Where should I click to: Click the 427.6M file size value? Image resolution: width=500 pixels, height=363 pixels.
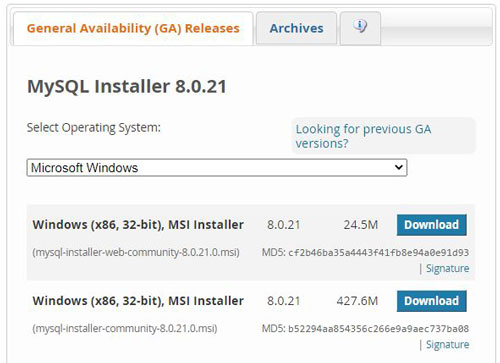tap(357, 301)
